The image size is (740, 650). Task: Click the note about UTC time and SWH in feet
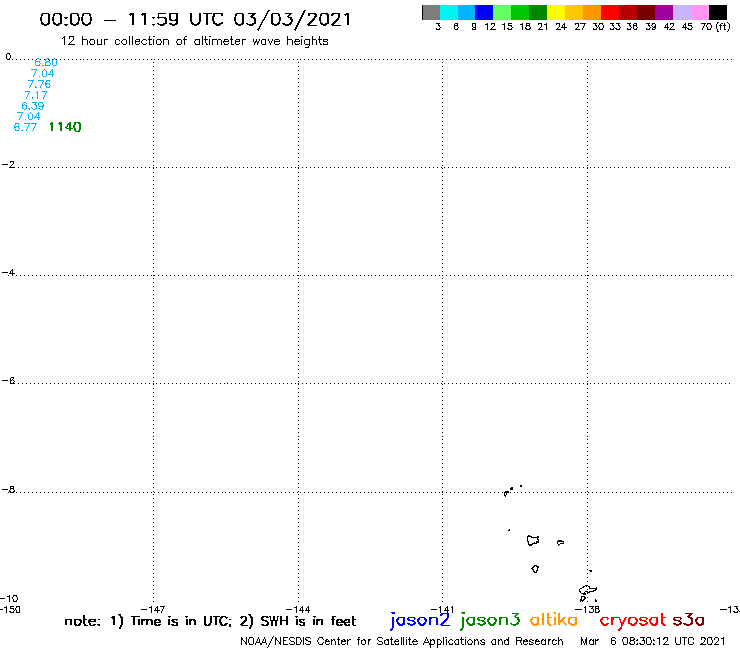[210, 621]
